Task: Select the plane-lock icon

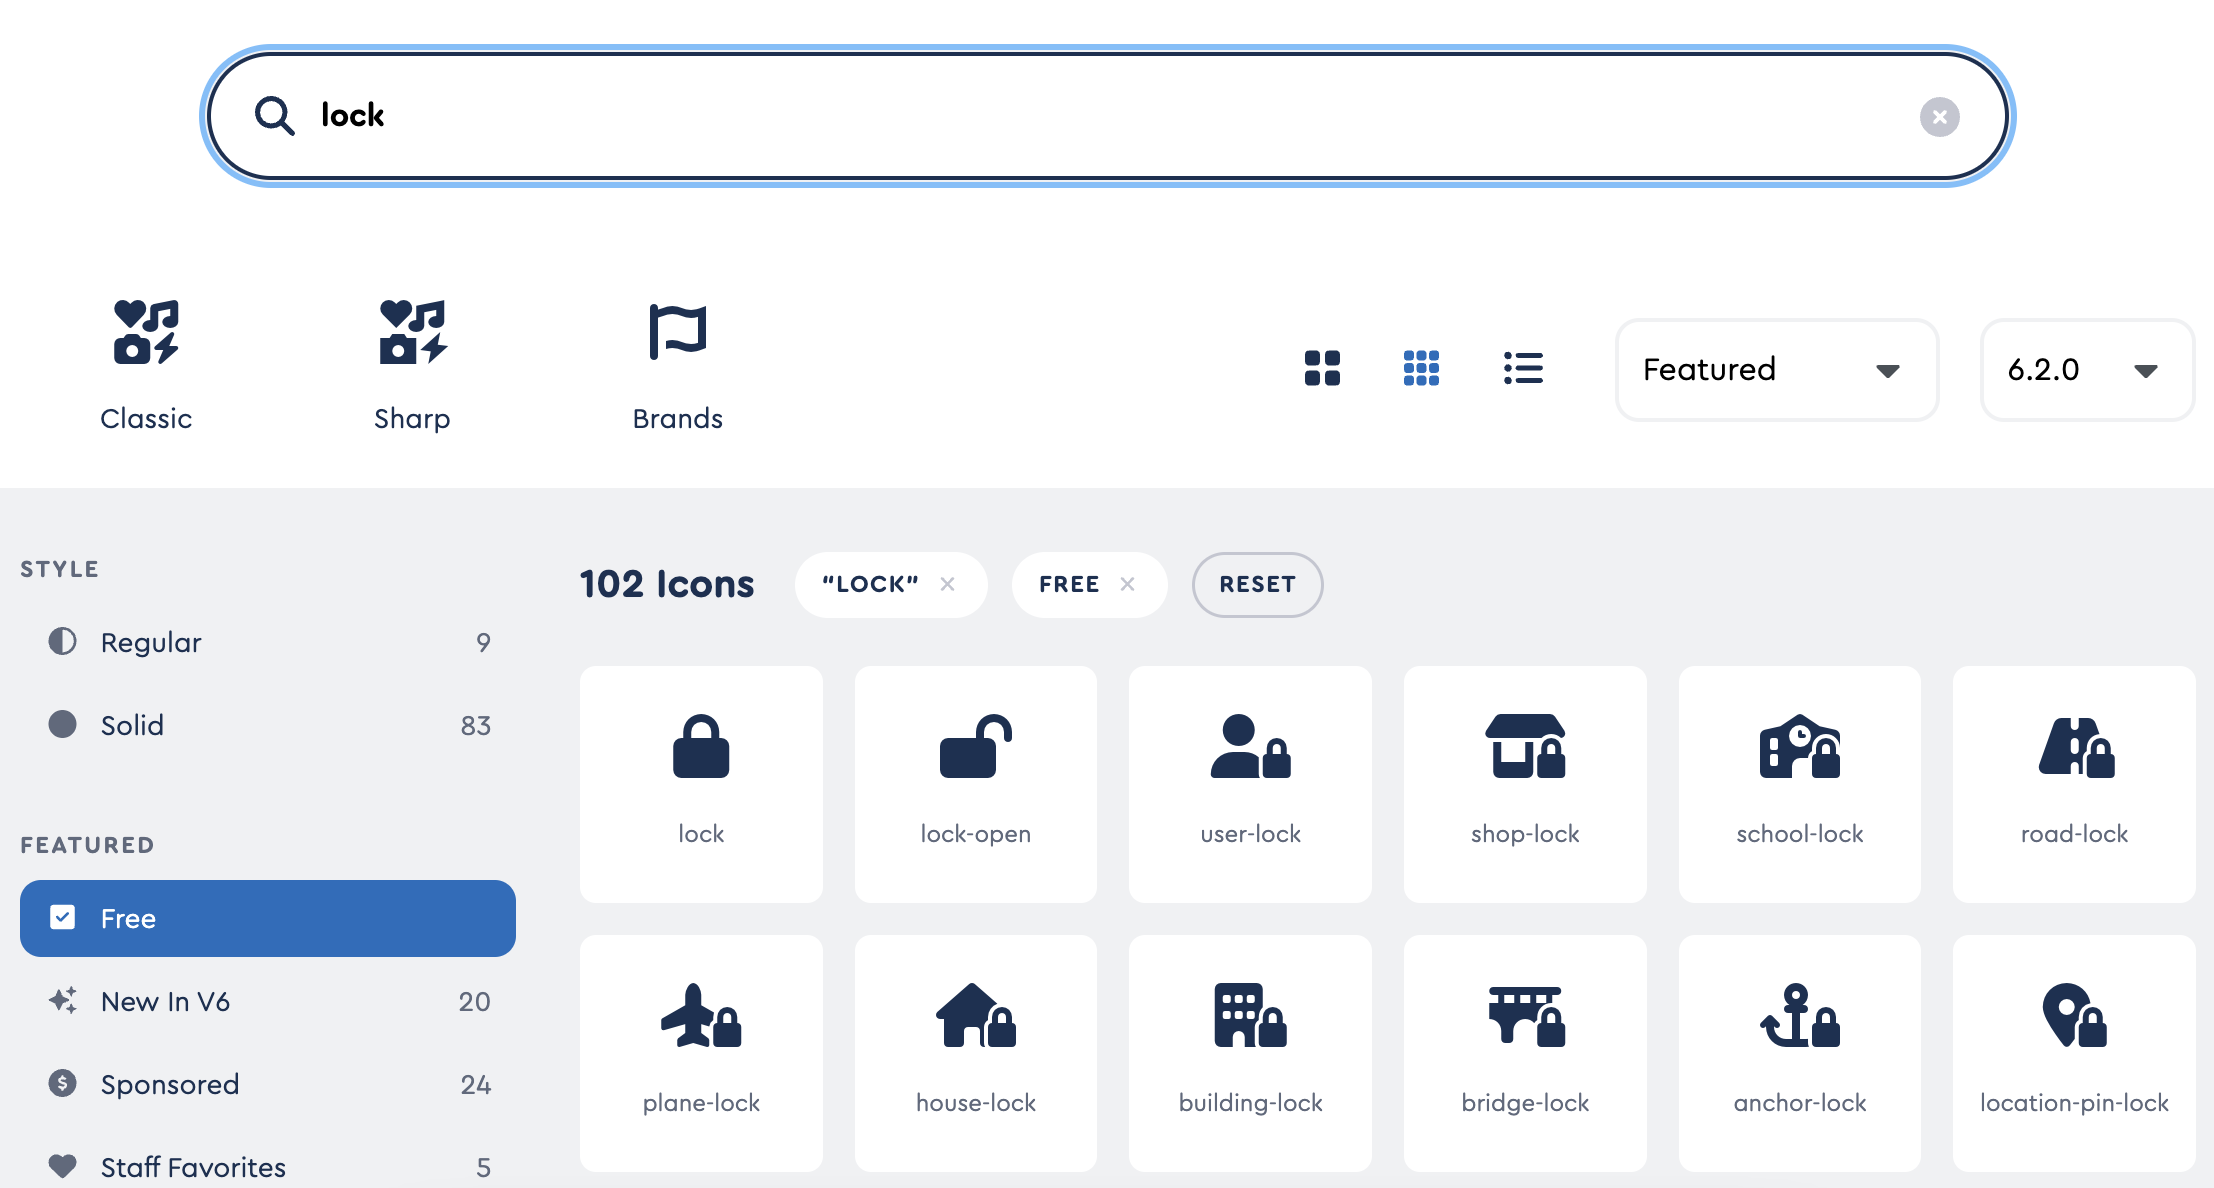Action: 701,1053
